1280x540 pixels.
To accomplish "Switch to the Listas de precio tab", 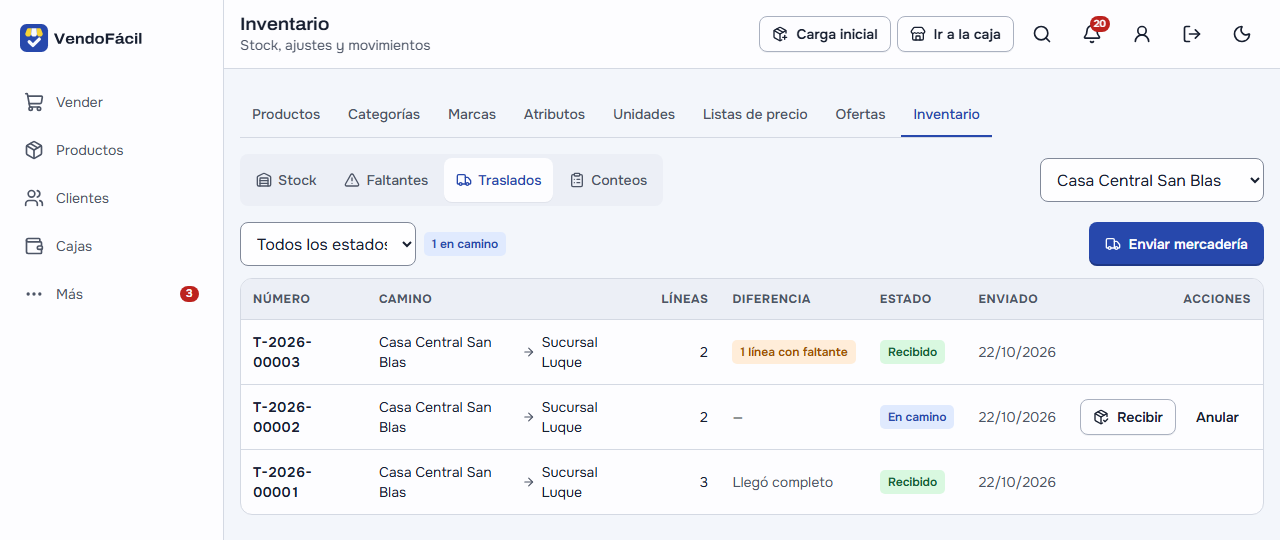I will click(755, 114).
